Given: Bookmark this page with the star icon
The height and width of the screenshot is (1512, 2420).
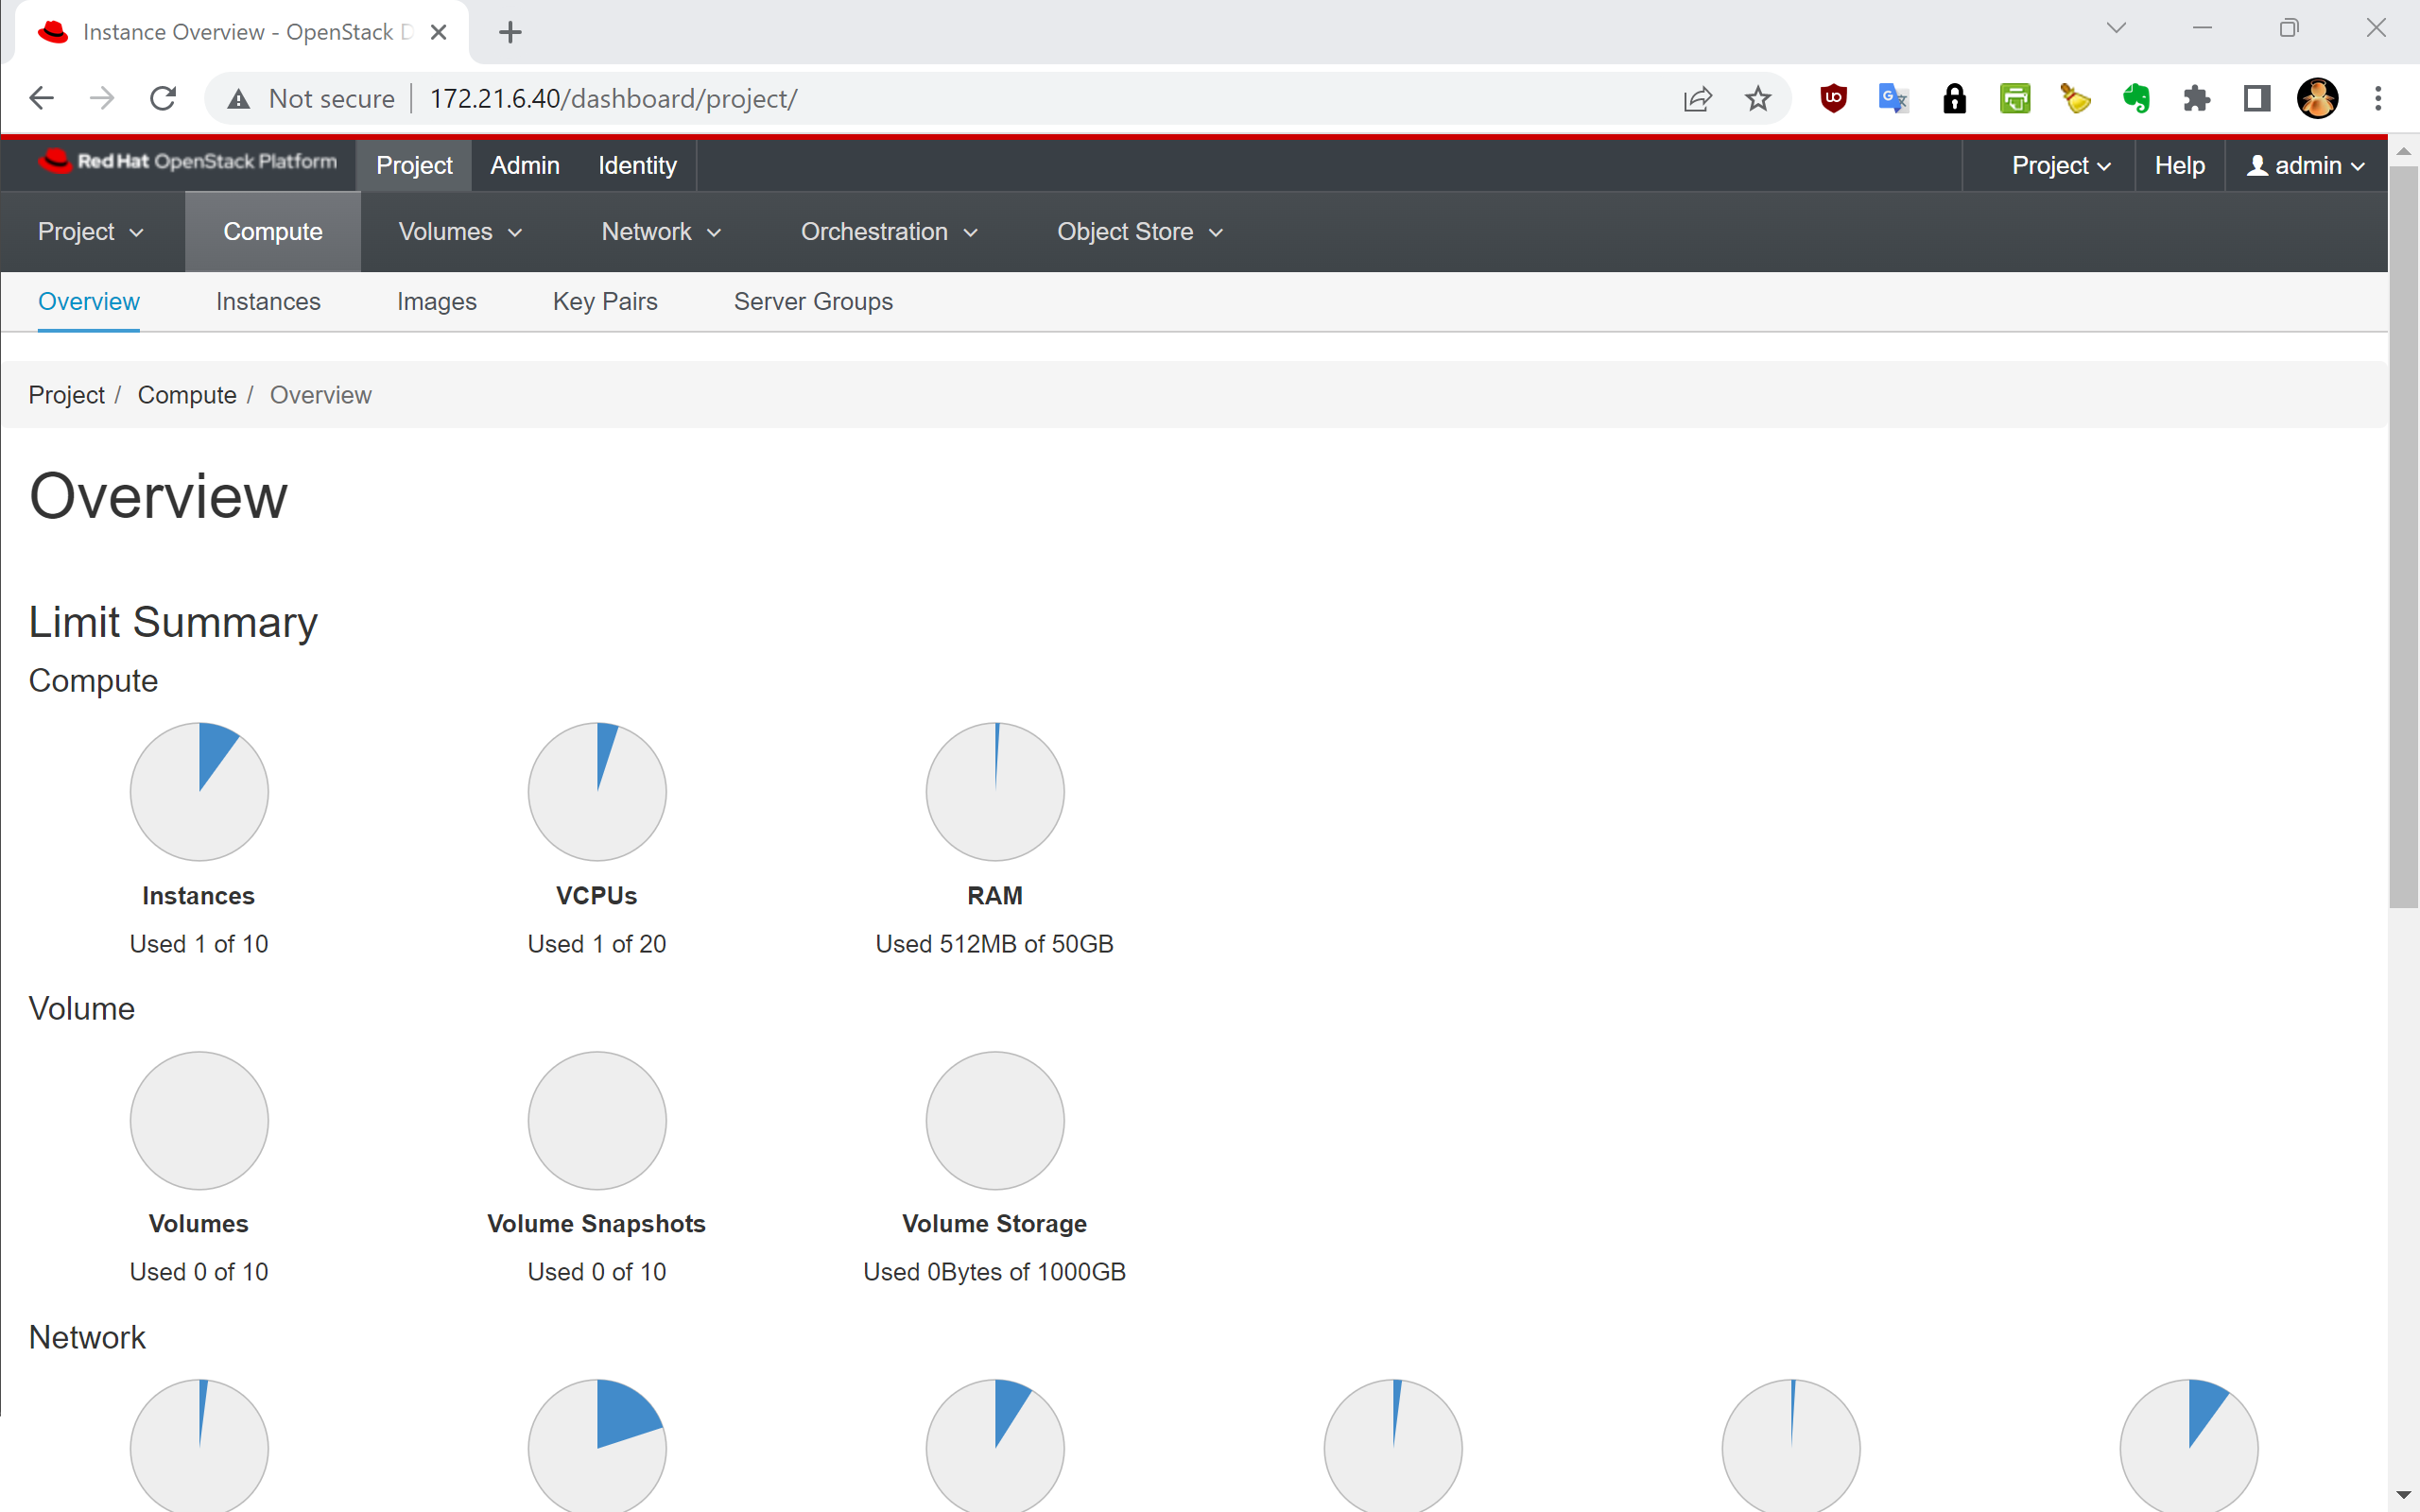Looking at the screenshot, I should point(1758,98).
